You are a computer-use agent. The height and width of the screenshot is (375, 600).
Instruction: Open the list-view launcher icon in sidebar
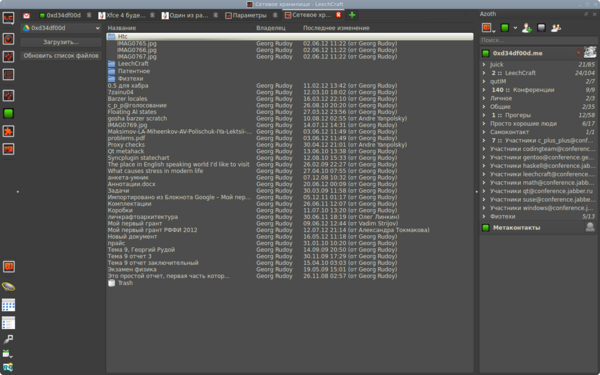click(x=8, y=323)
